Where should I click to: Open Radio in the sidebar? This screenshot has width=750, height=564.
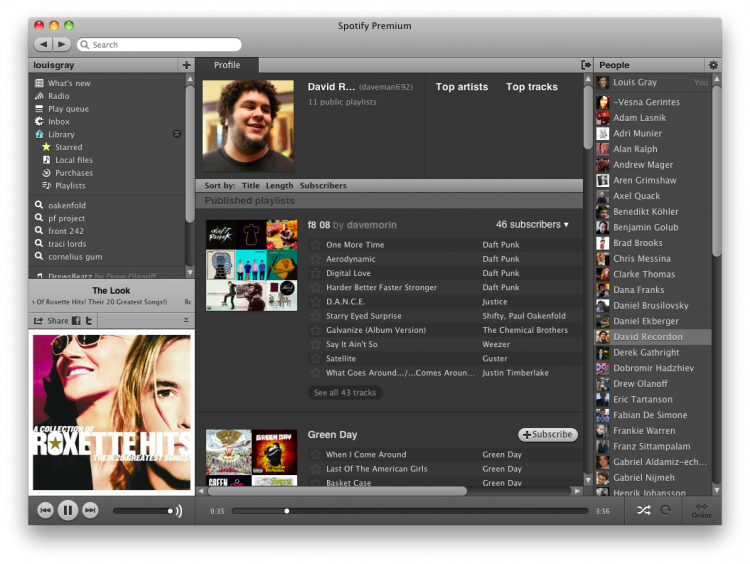tap(58, 96)
